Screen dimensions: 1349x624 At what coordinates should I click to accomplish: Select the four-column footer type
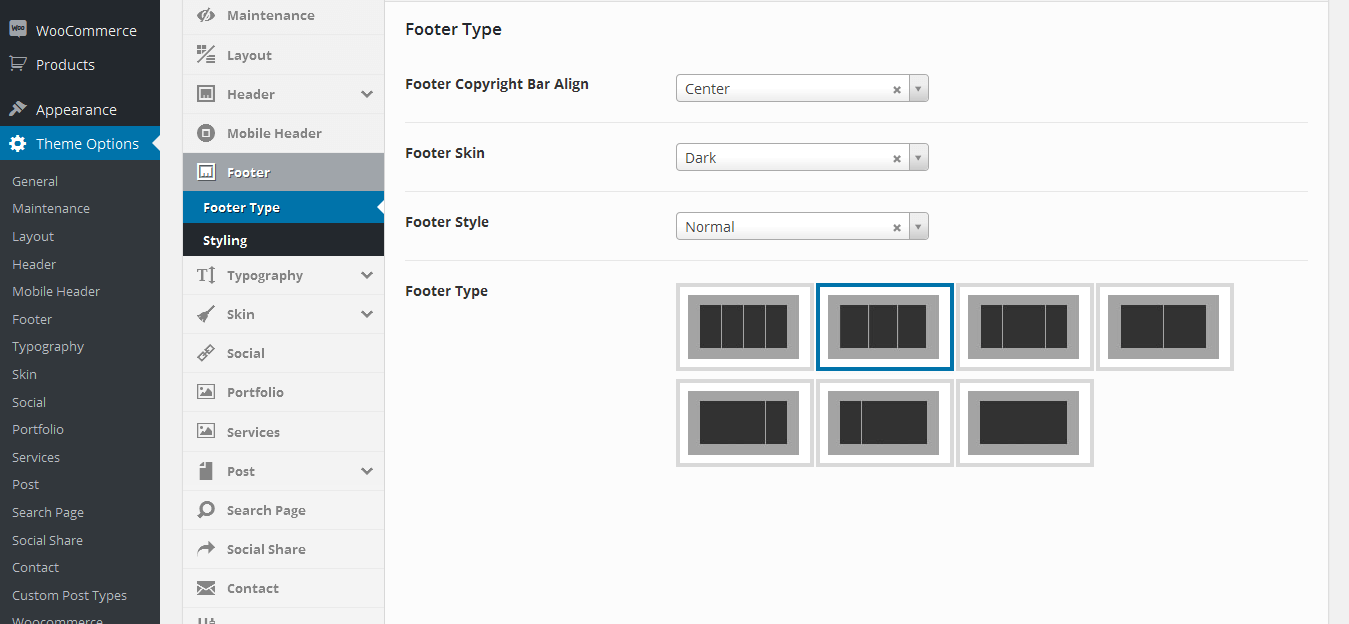[x=744, y=327]
